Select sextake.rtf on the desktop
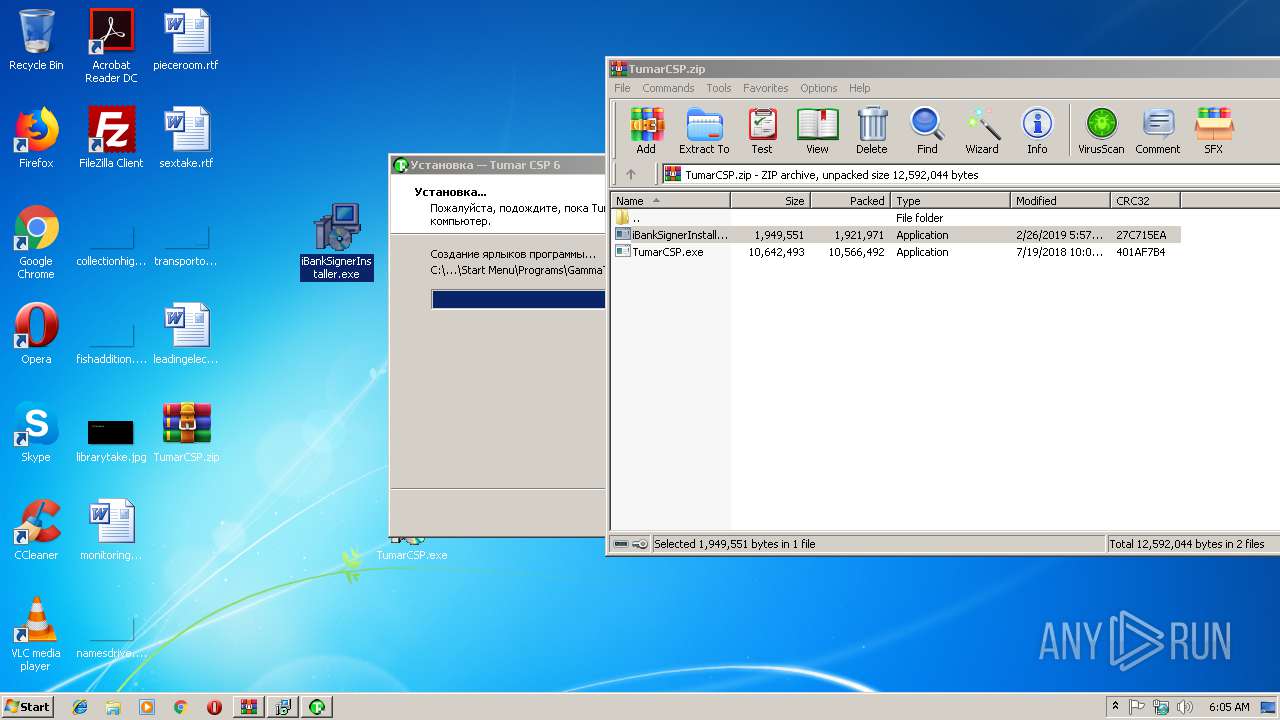This screenshot has height=720, width=1280. click(x=186, y=138)
